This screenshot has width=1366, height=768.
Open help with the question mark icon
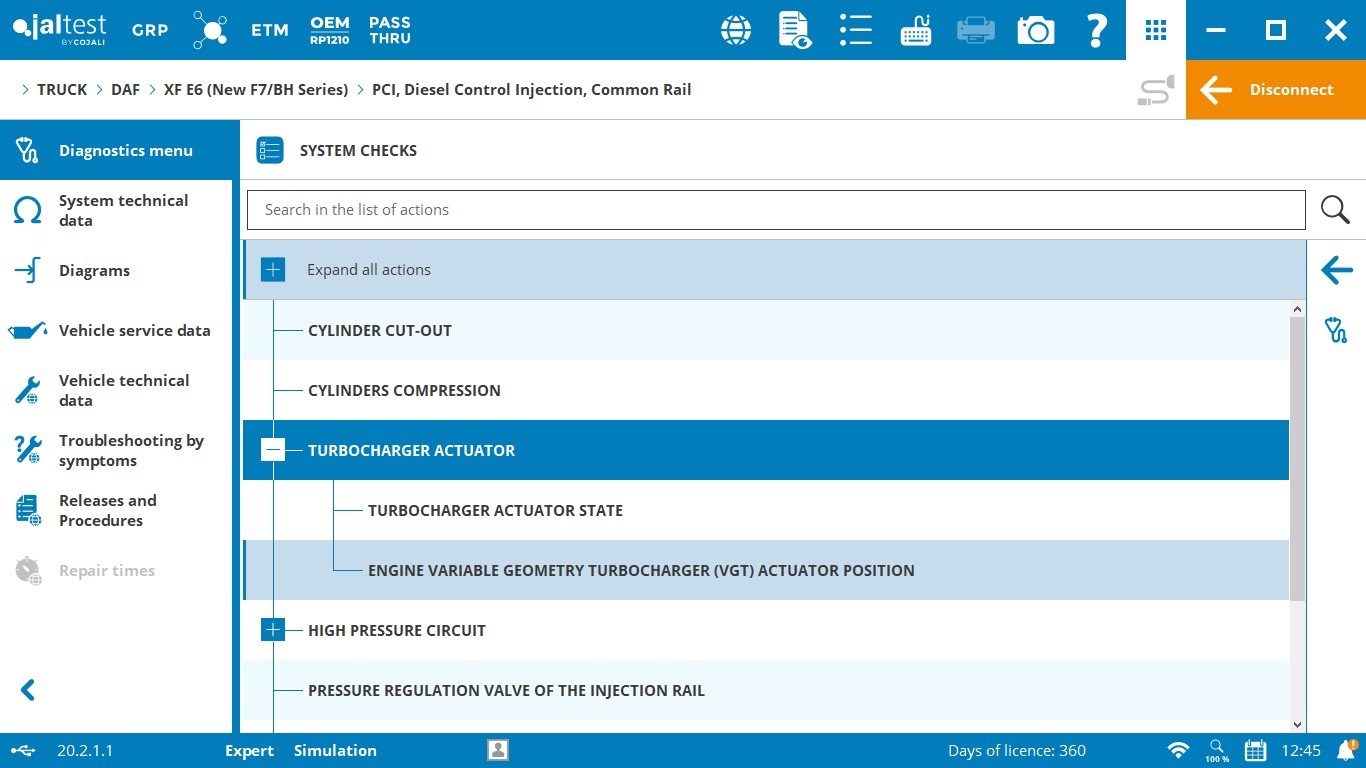(1096, 30)
